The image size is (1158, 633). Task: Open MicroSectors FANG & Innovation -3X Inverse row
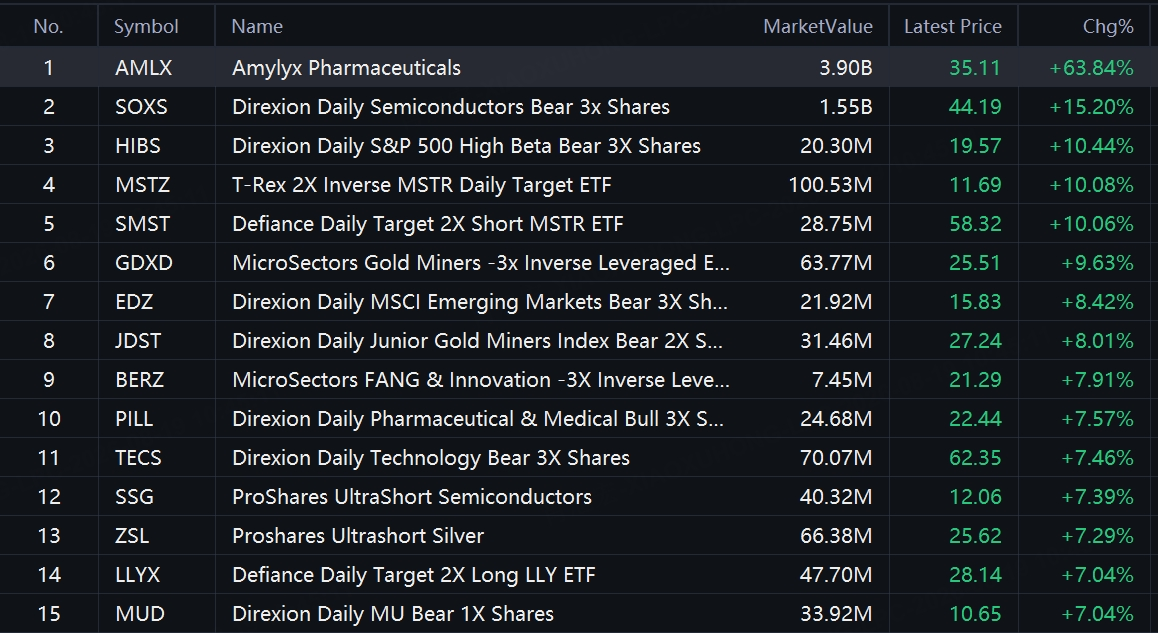(481, 380)
